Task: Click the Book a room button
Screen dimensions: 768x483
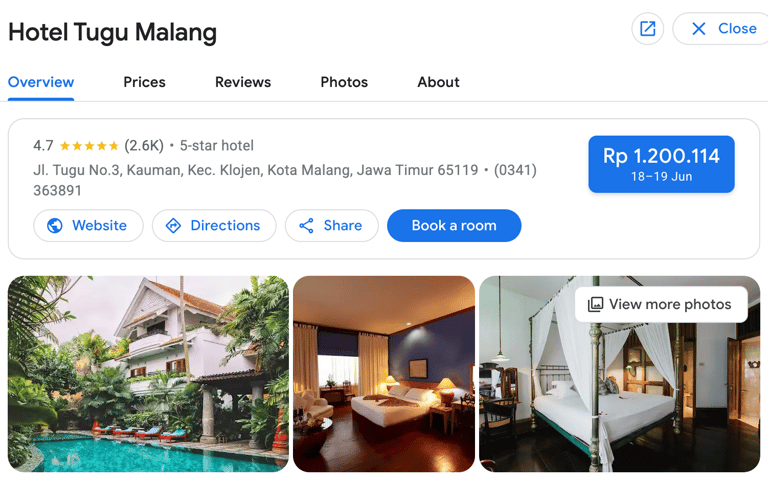Action: (x=454, y=225)
